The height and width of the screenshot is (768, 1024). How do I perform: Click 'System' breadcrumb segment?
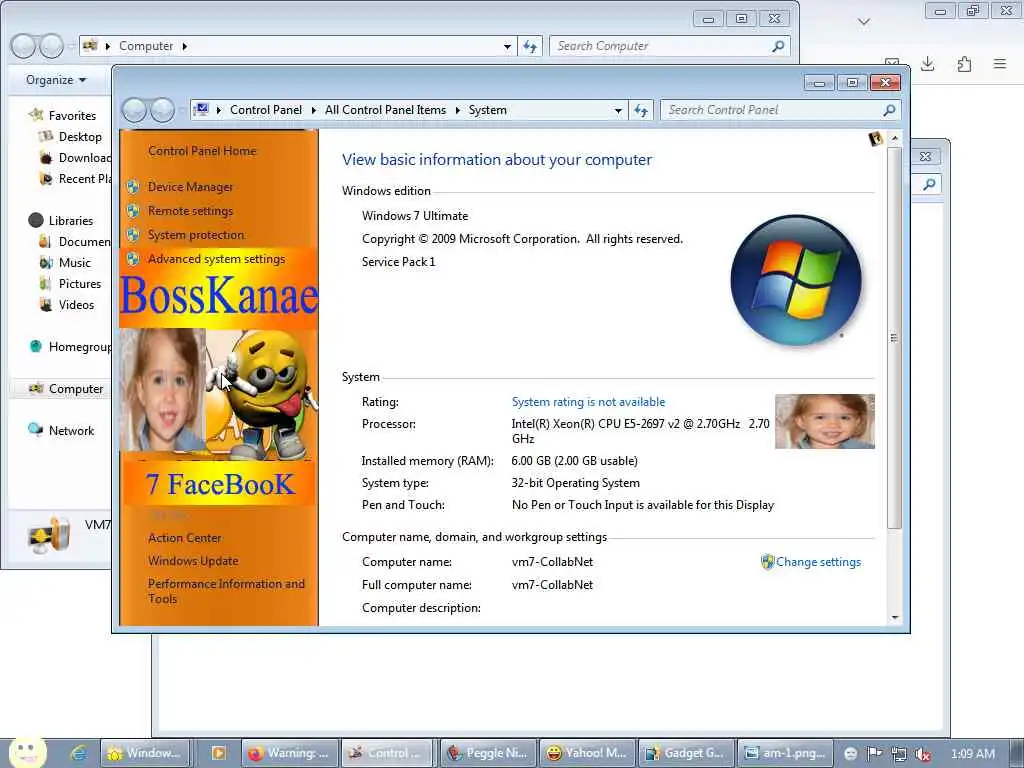487,110
